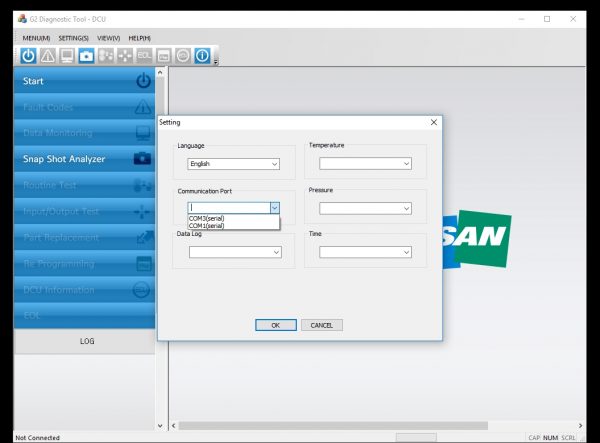This screenshot has height=443, width=600.
Task: Click the NUM indicator in status bar
Action: (550, 438)
